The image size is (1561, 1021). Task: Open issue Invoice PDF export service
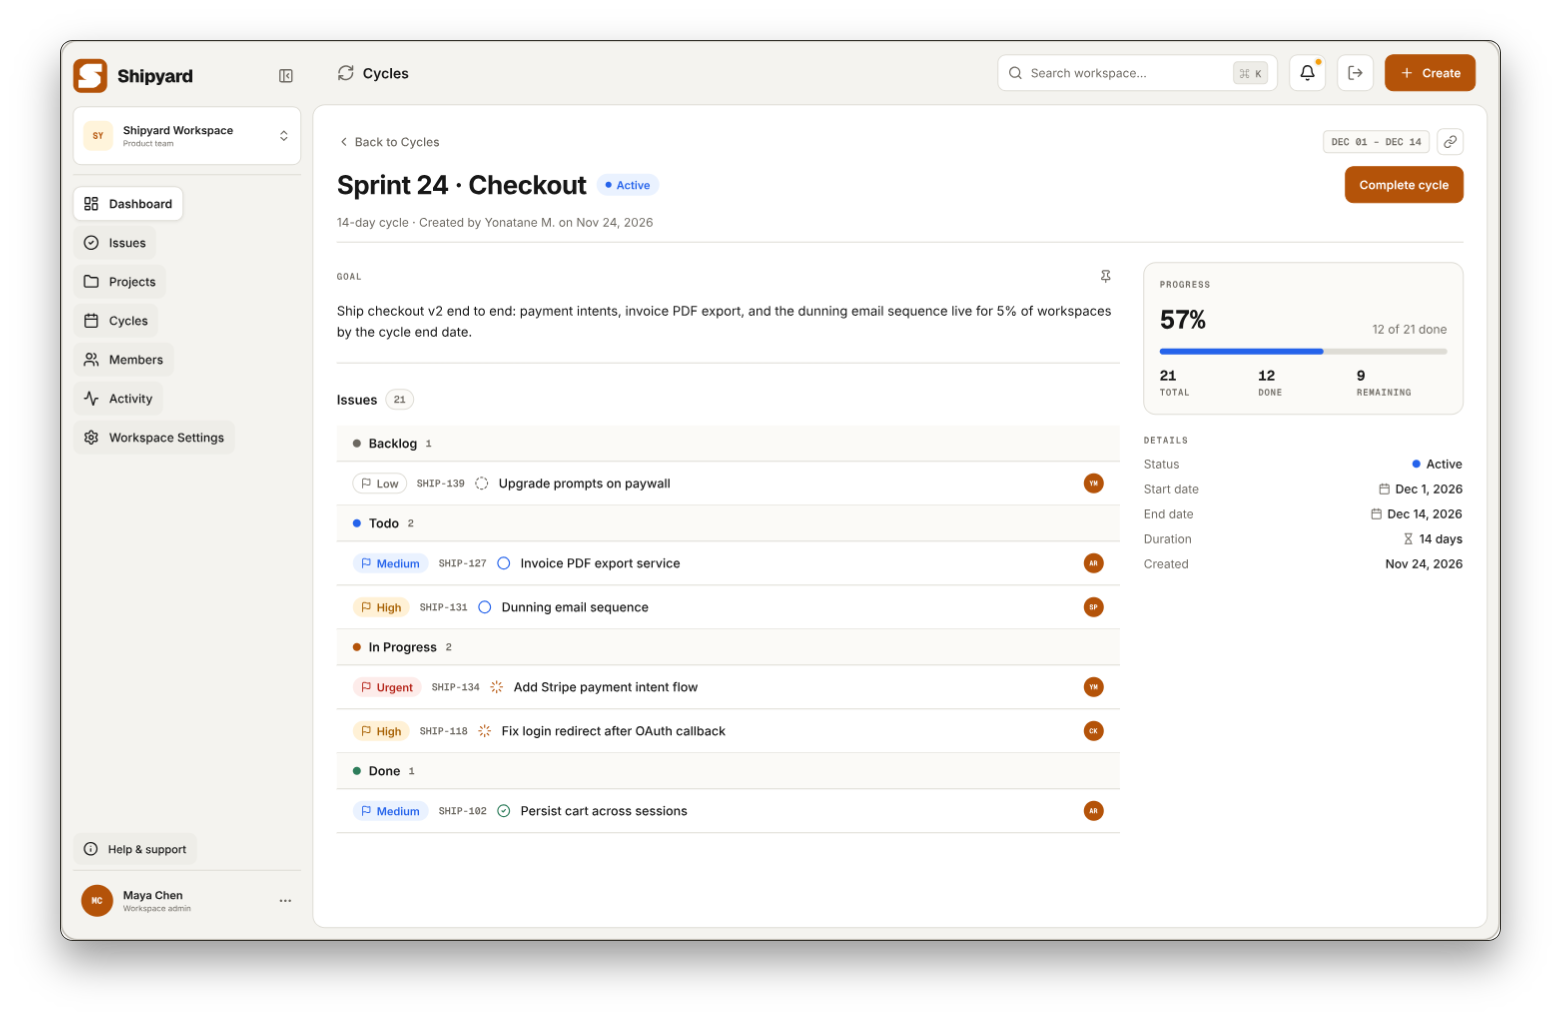point(600,564)
